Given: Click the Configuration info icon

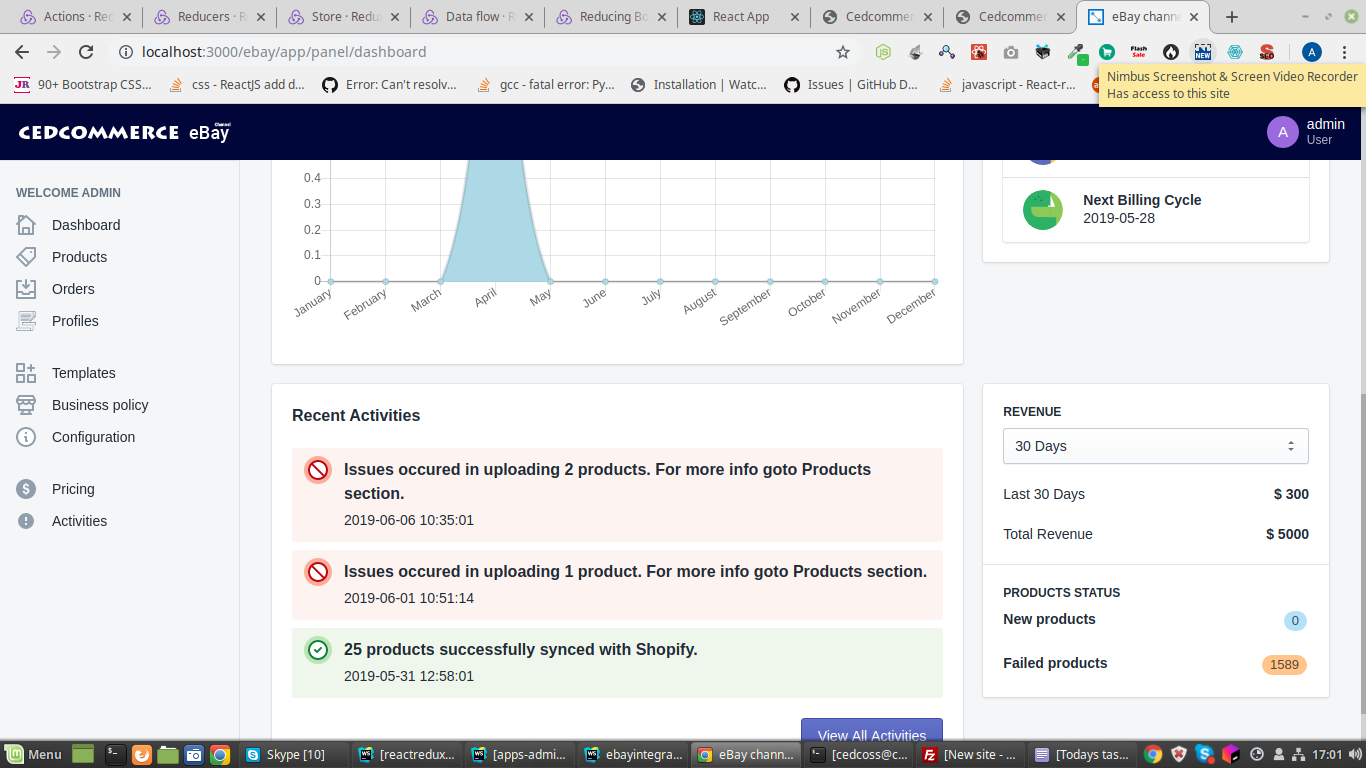Looking at the screenshot, I should coord(26,437).
